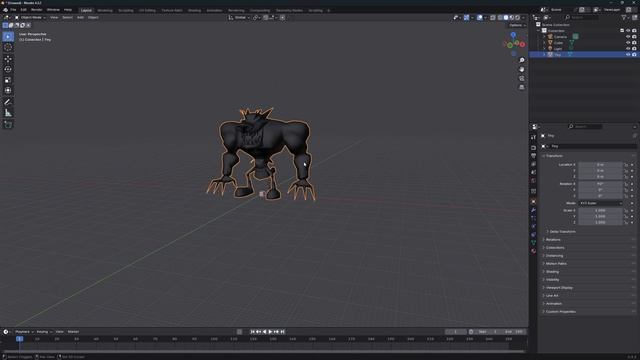The image size is (640, 360).
Task: Switch perspective/orthographic grid icon in viewport
Action: click(x=522, y=87)
